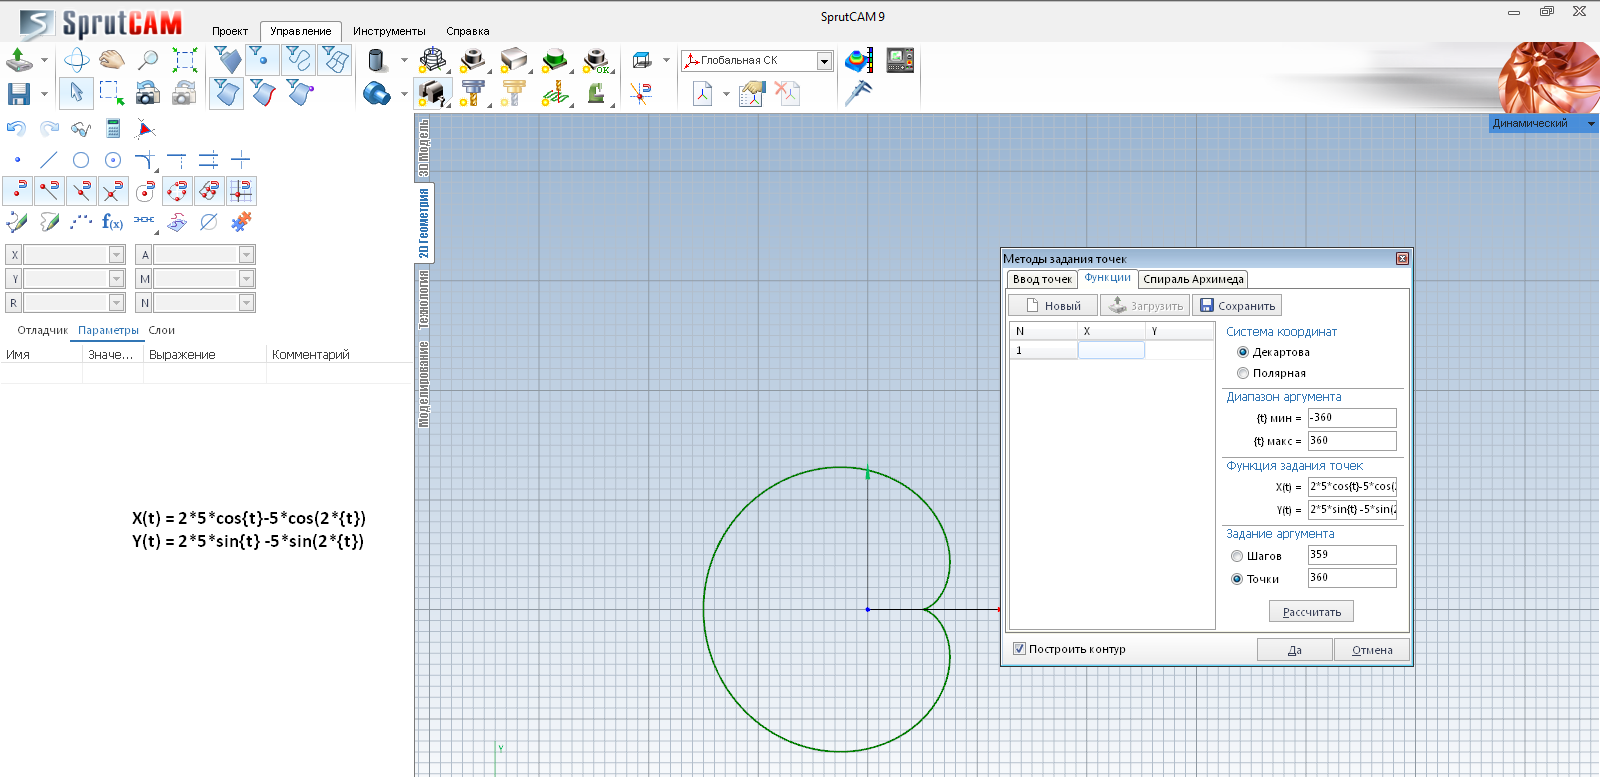Screen dimensions: 1600x777
Task: Switch to the Спираль Архимеда tab
Action: pos(1193,279)
